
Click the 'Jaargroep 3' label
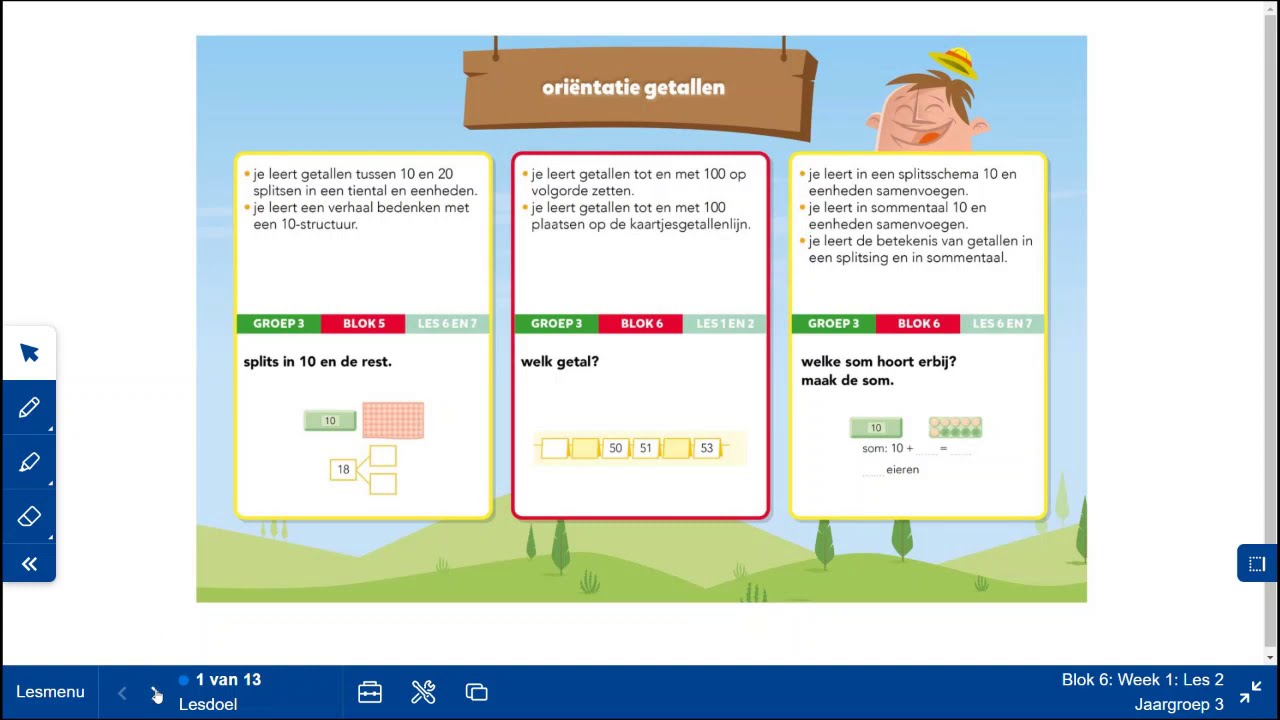point(1179,704)
